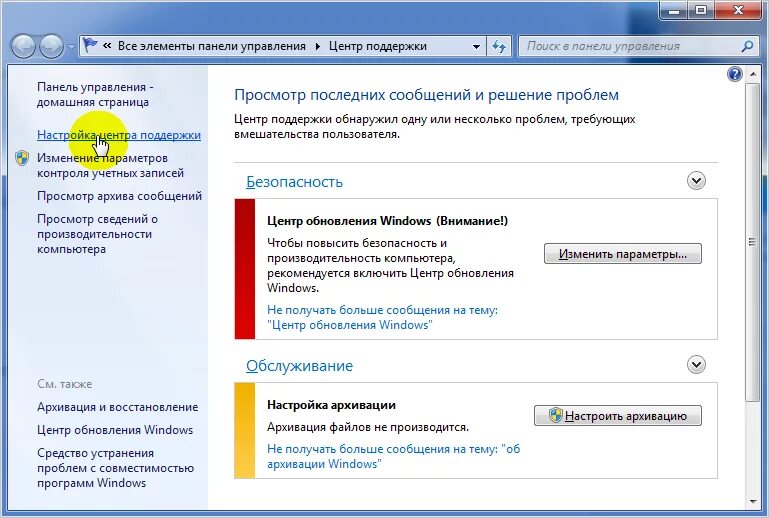This screenshot has width=769, height=518.
Task: Click the 'Настроить архивацию' button
Action: click(618, 416)
